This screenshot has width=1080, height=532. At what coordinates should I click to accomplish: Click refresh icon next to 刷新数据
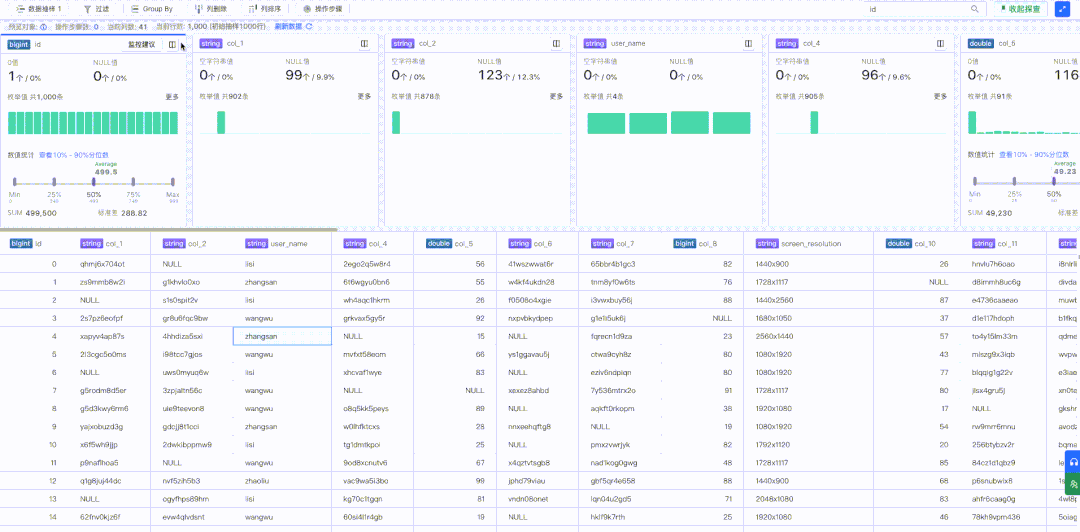click(x=309, y=26)
